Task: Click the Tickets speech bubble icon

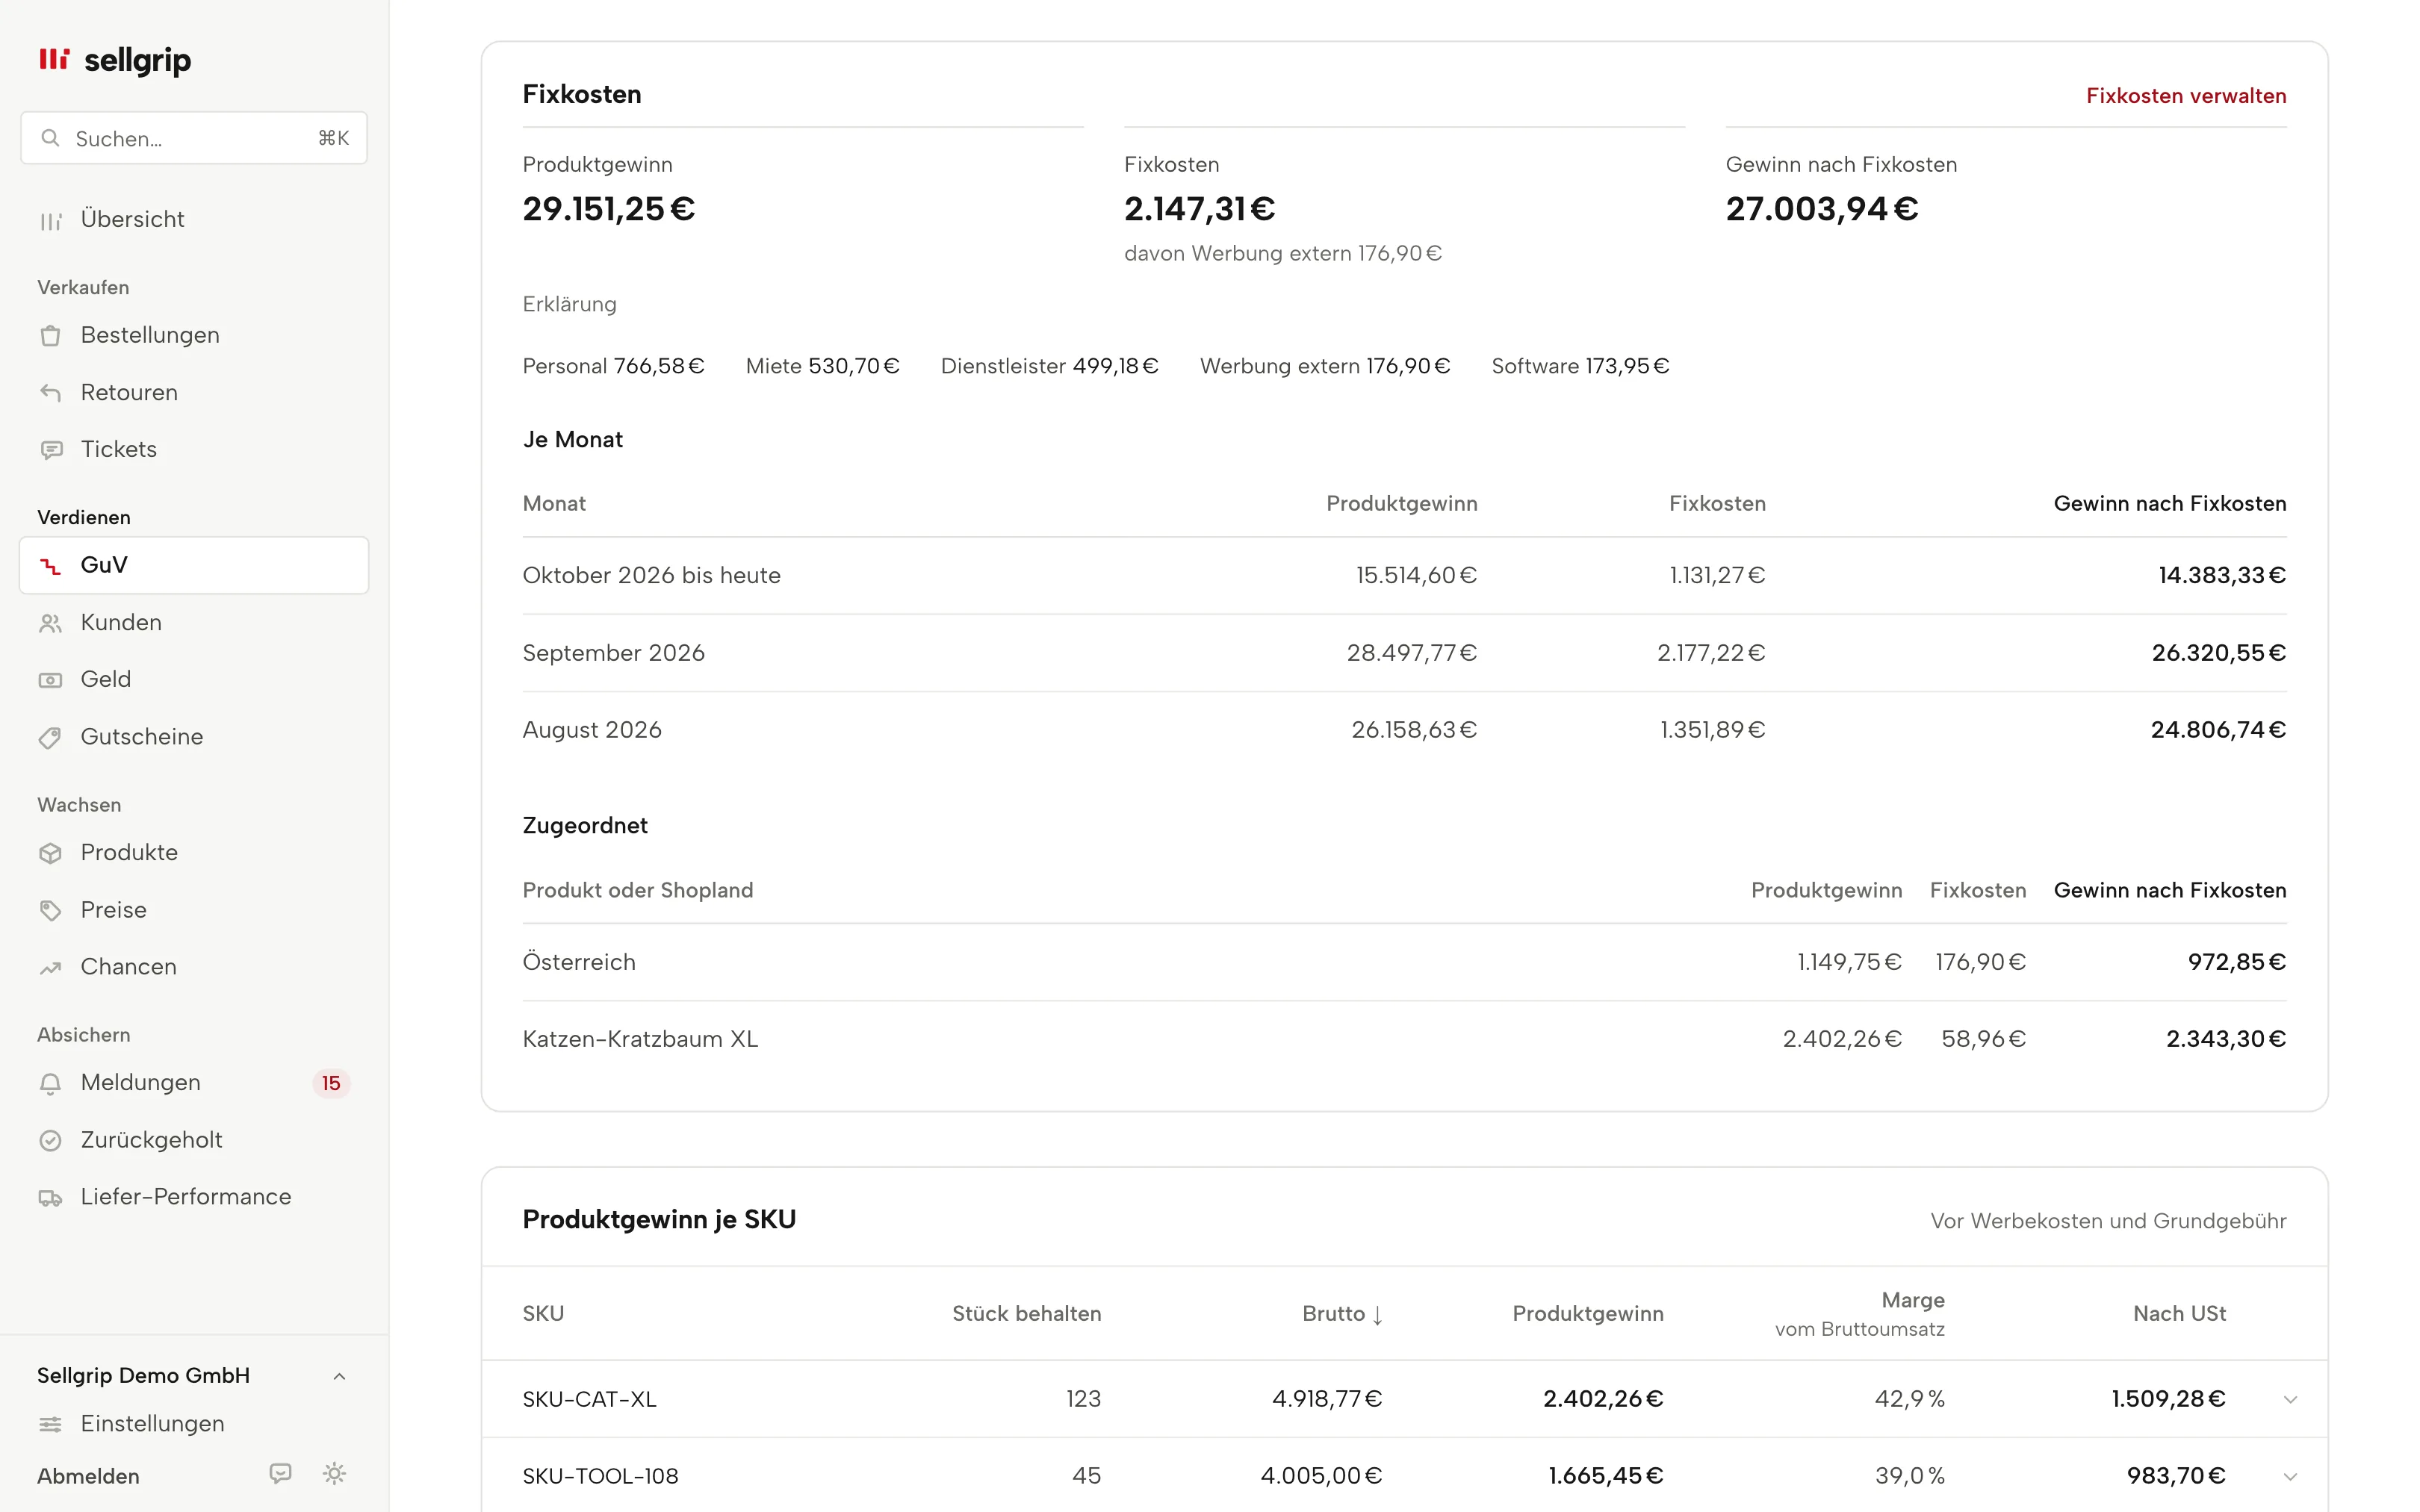Action: (51, 450)
